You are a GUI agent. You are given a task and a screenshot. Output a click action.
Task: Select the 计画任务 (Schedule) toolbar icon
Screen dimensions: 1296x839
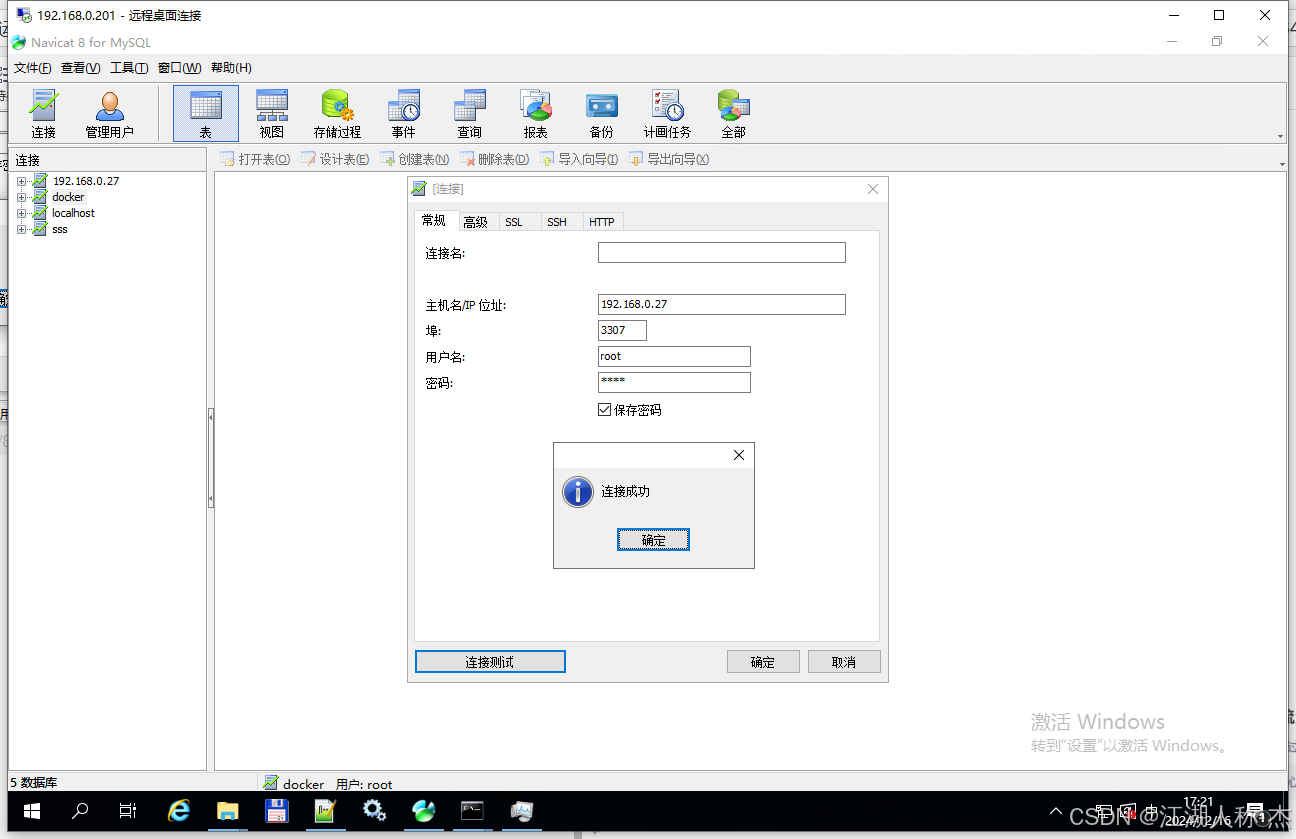click(x=667, y=113)
